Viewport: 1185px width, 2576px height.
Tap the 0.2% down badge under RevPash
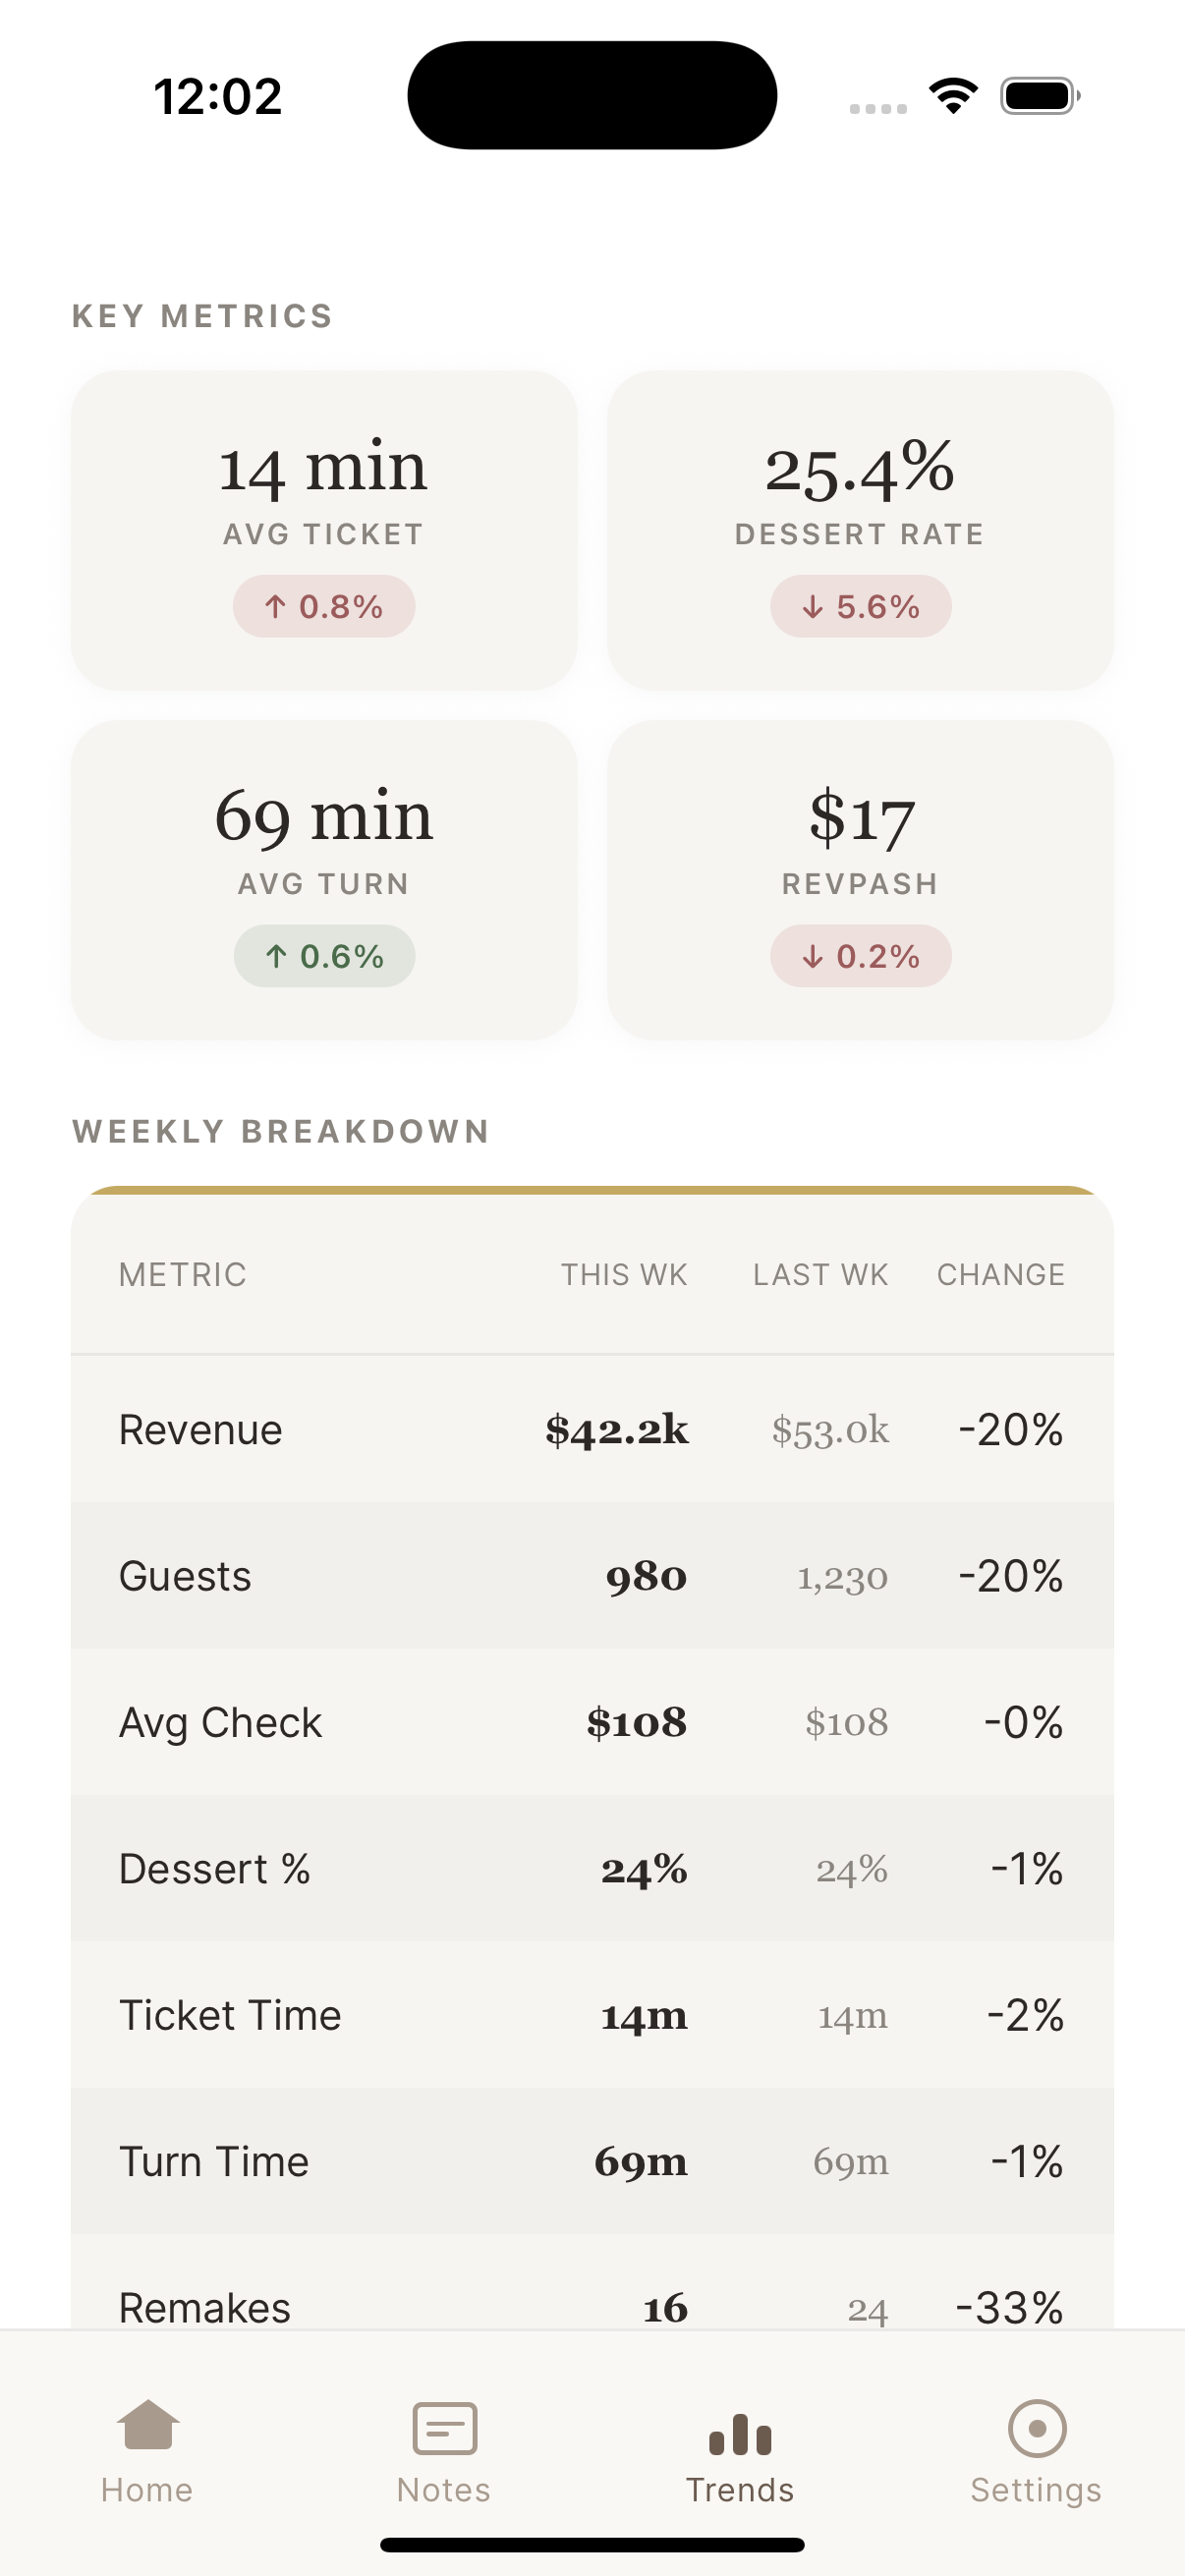click(x=861, y=956)
